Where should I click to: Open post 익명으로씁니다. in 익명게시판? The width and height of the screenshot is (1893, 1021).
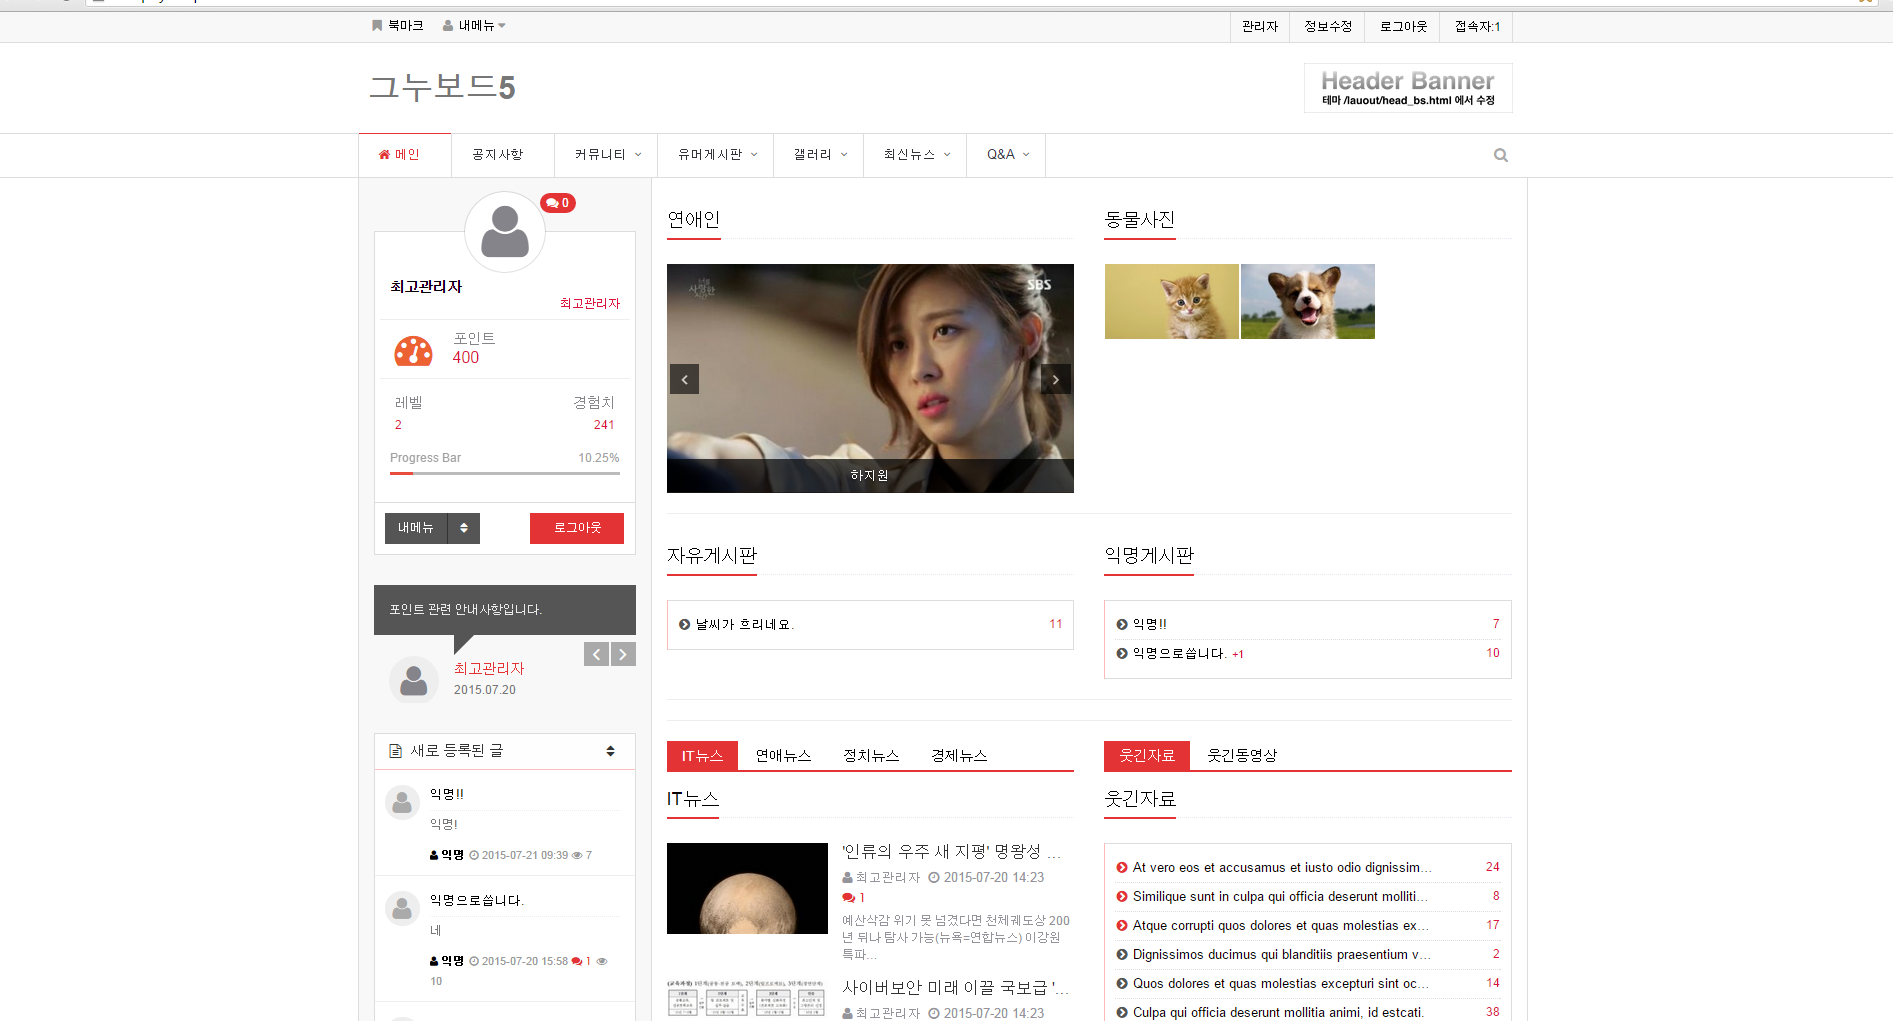pos(1179,653)
